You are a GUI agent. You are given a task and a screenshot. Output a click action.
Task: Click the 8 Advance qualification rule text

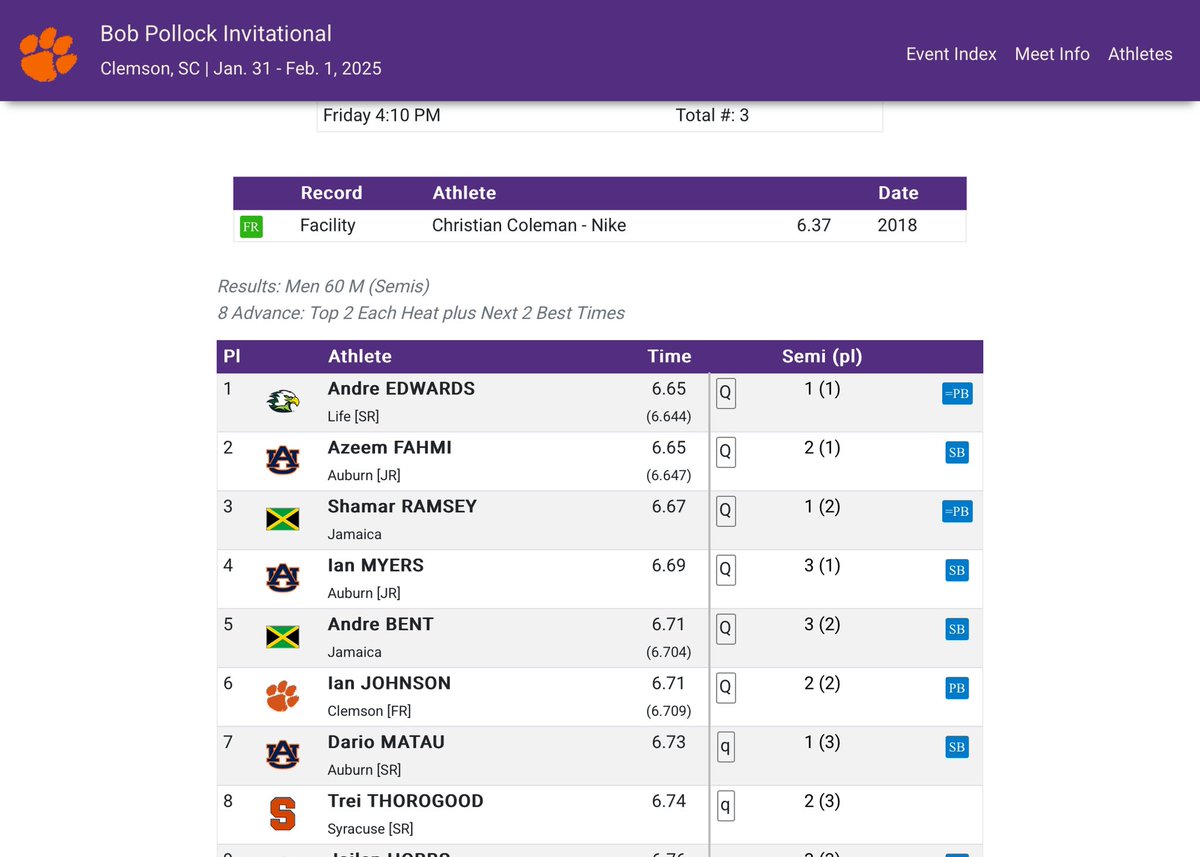coord(421,313)
